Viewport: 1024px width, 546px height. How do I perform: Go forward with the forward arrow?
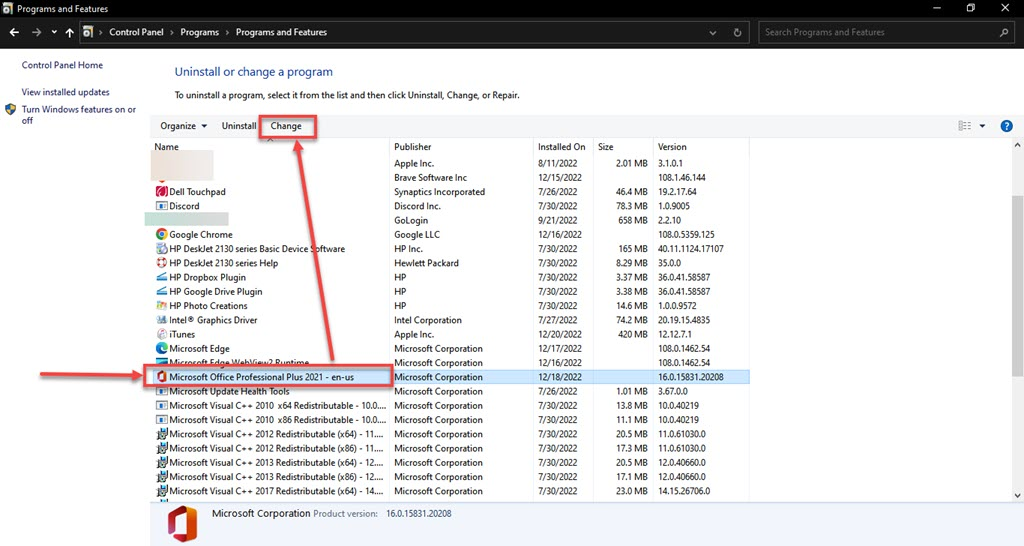click(37, 32)
